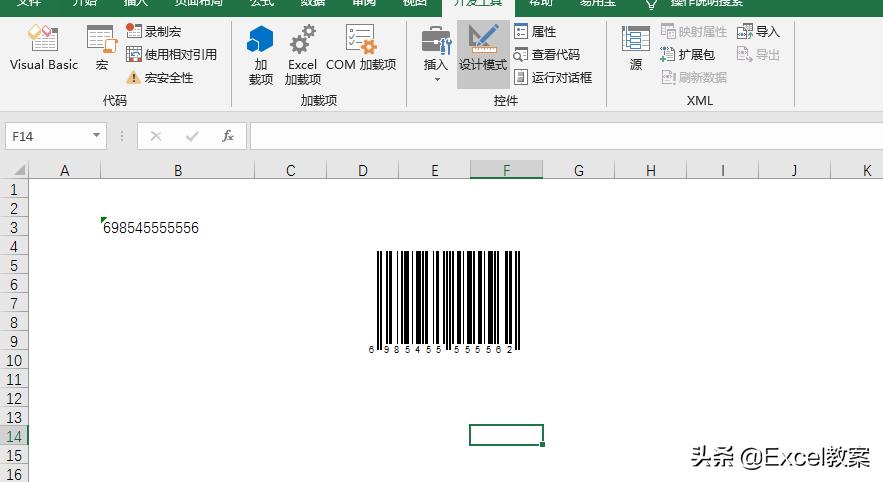The image size is (883, 482).
Task: Select column A header
Action: tap(65, 170)
